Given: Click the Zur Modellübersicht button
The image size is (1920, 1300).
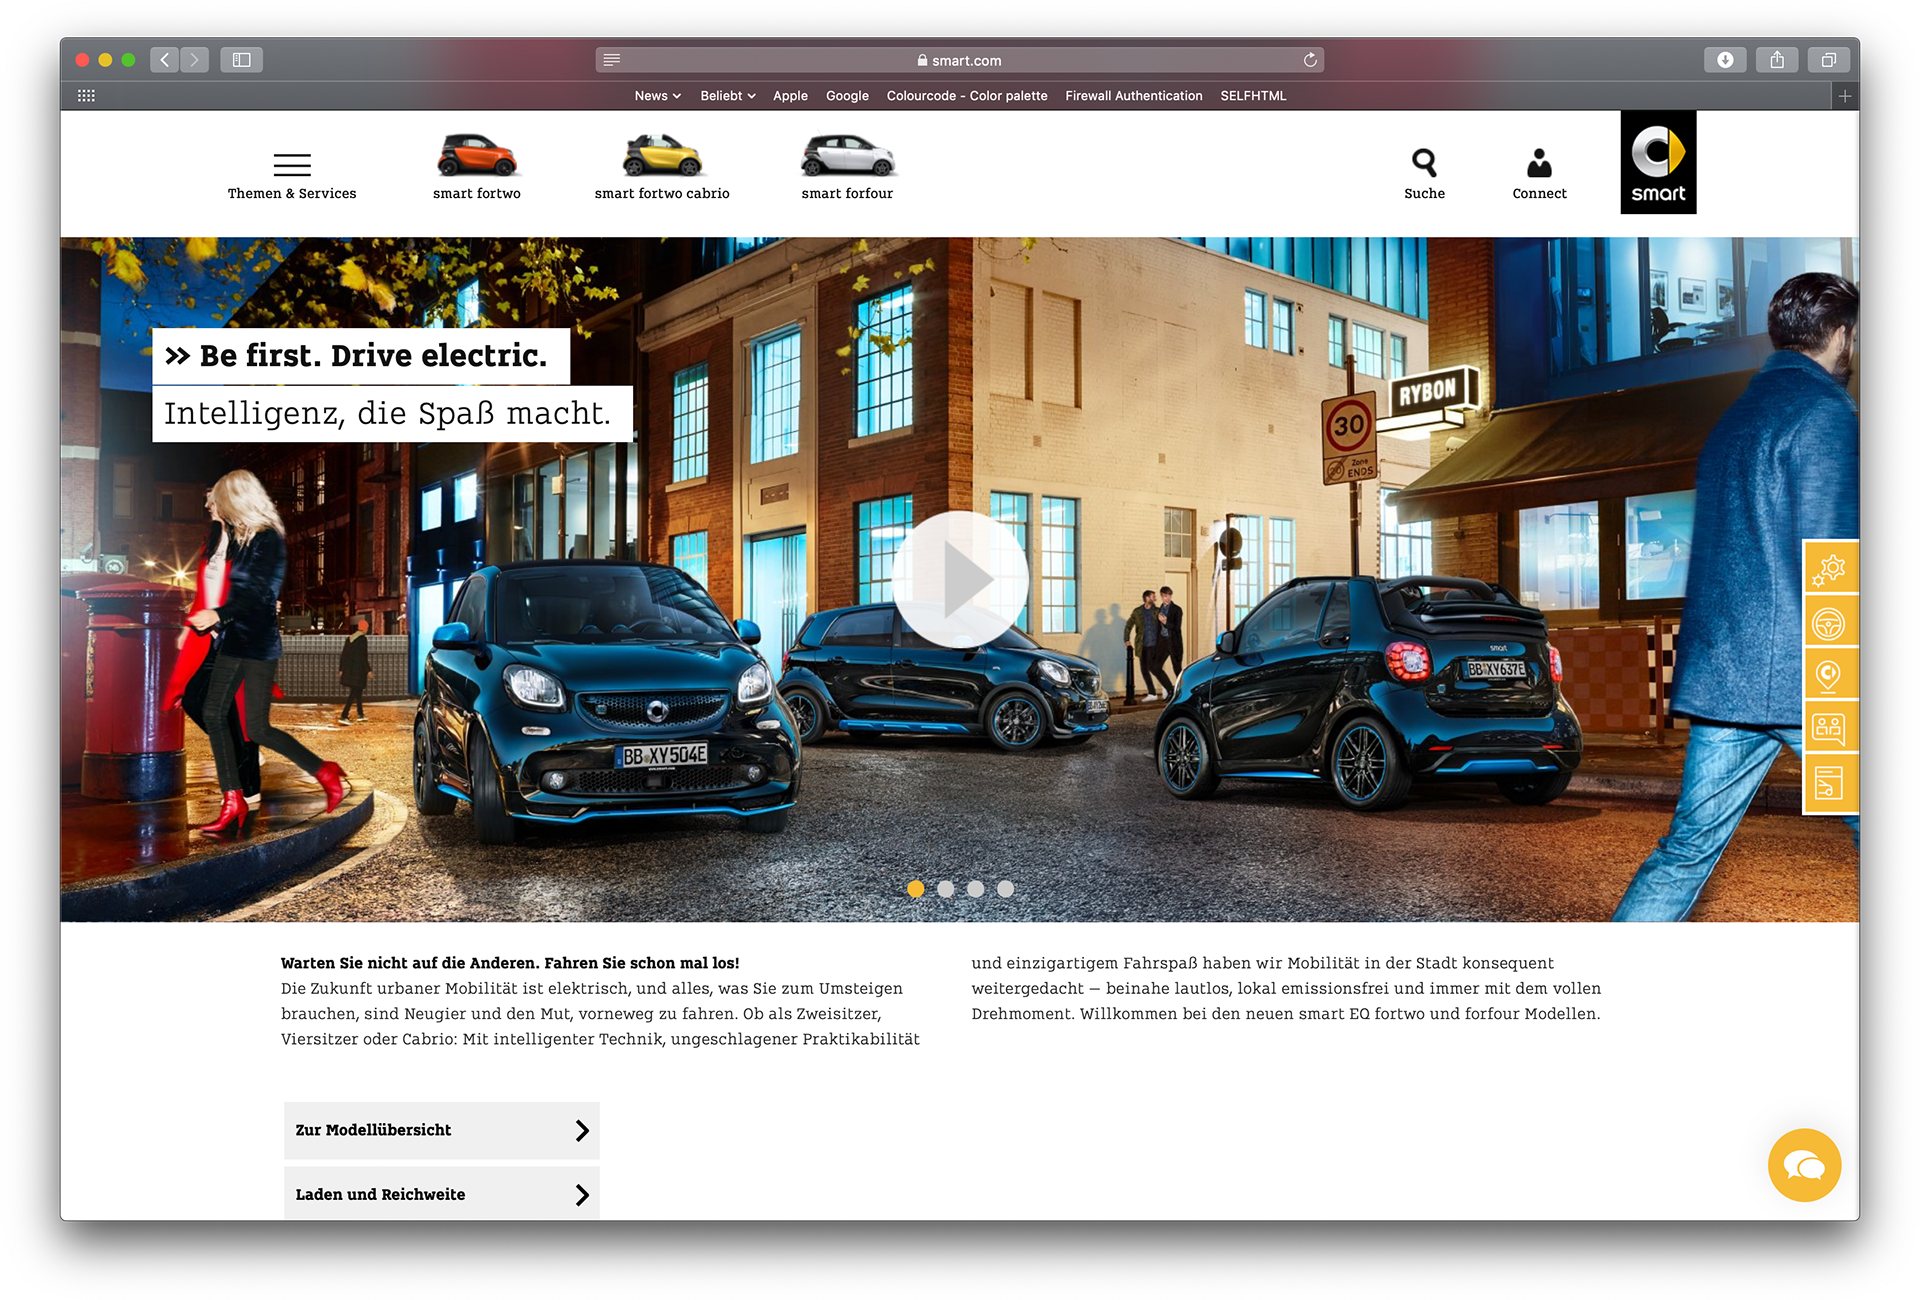Looking at the screenshot, I should (x=441, y=1130).
